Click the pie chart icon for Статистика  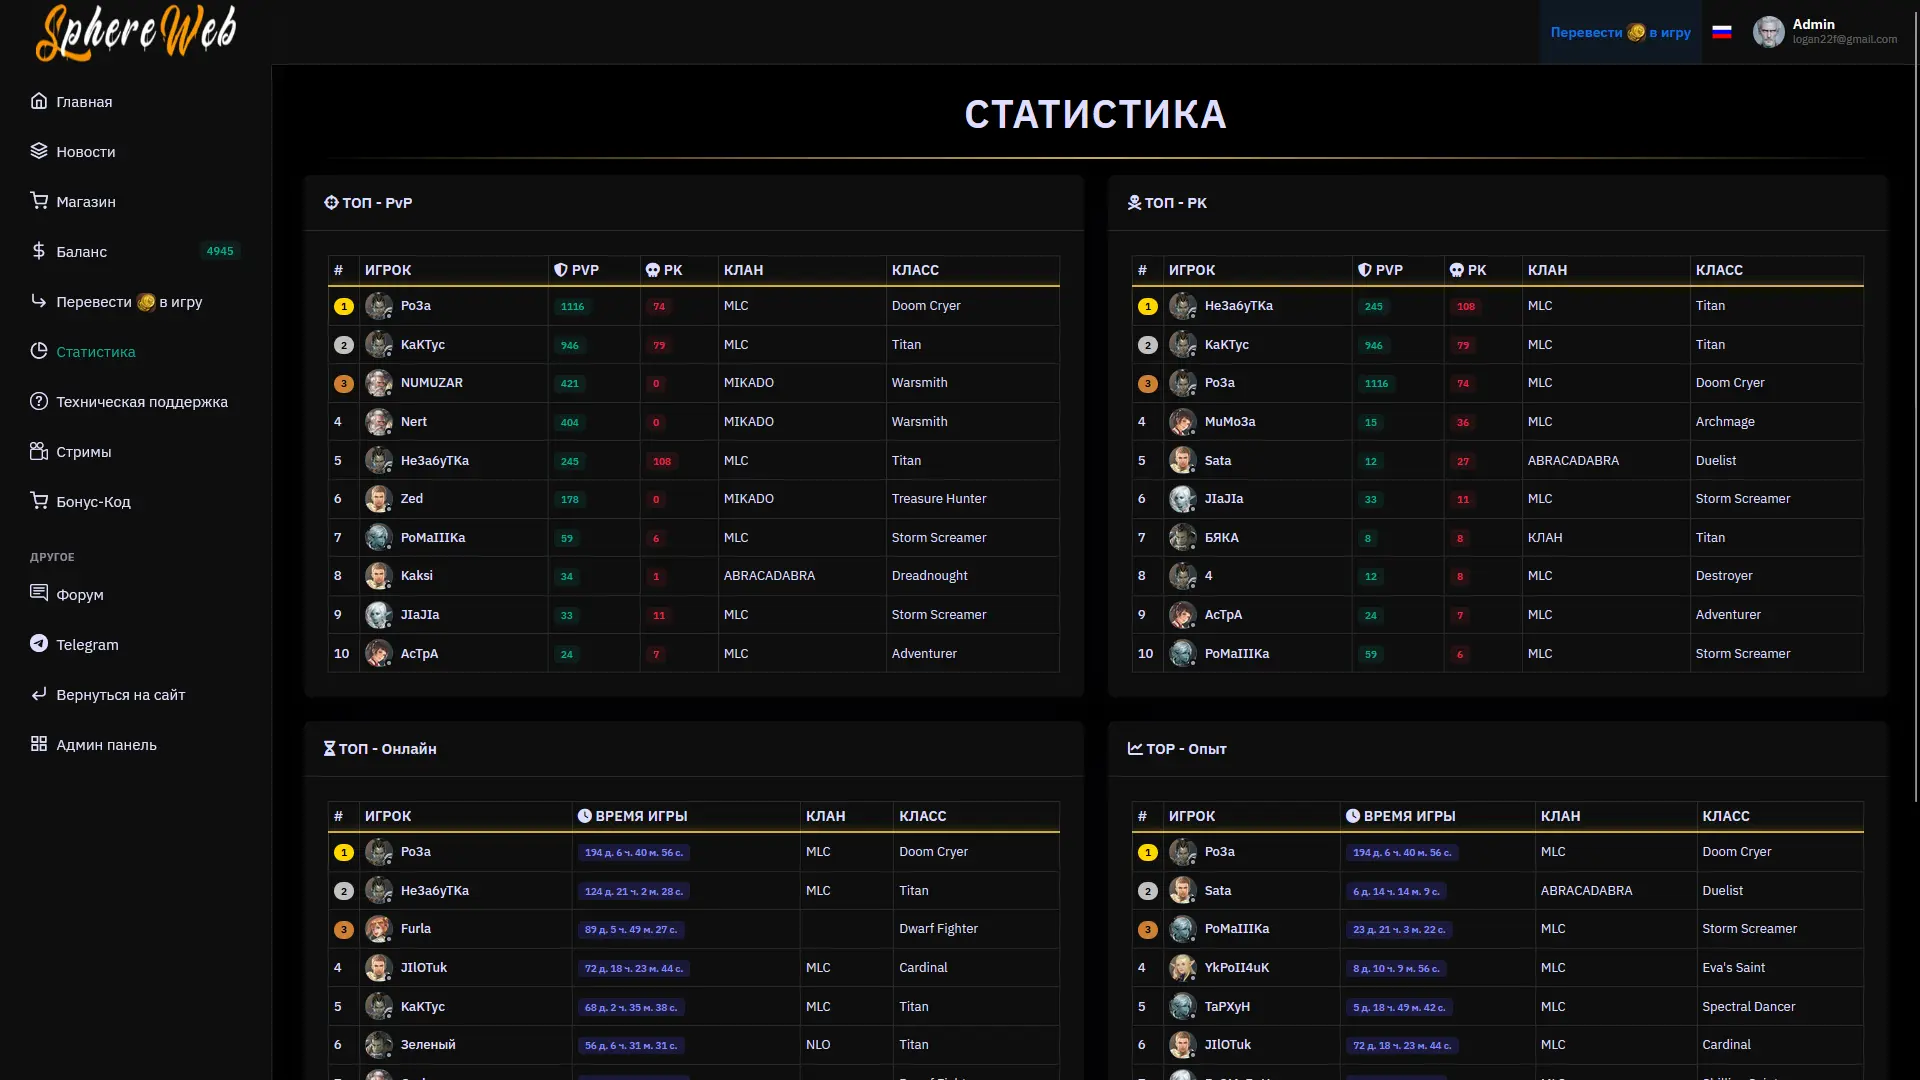39,351
